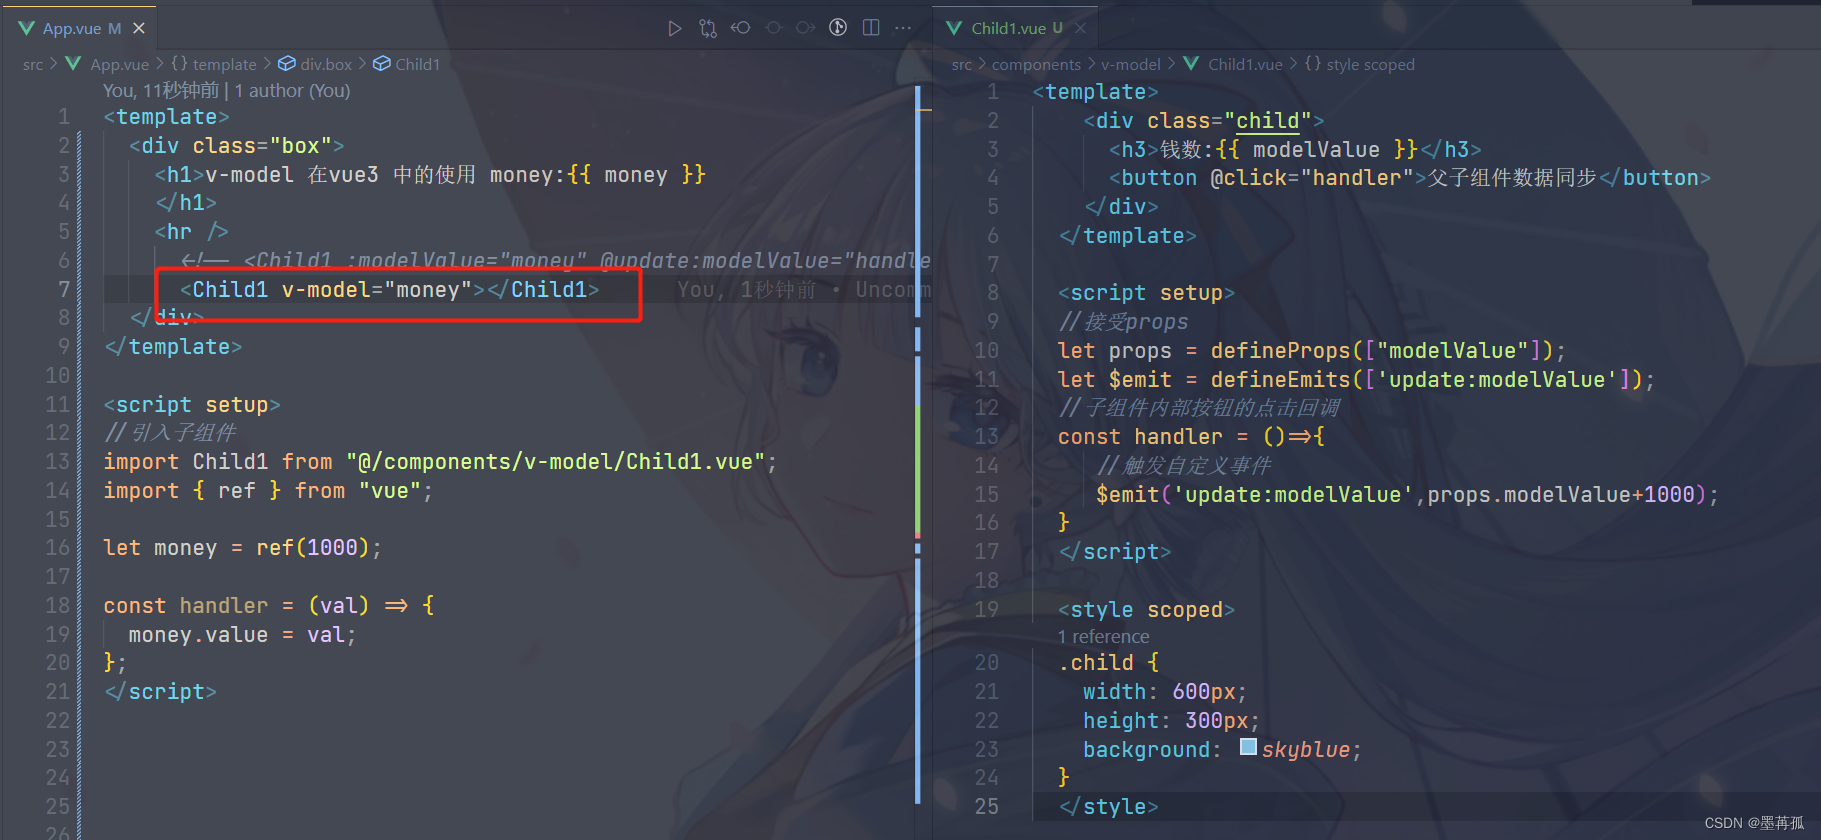The image size is (1821, 840).
Task: Split the editor with the split icon
Action: (871, 28)
